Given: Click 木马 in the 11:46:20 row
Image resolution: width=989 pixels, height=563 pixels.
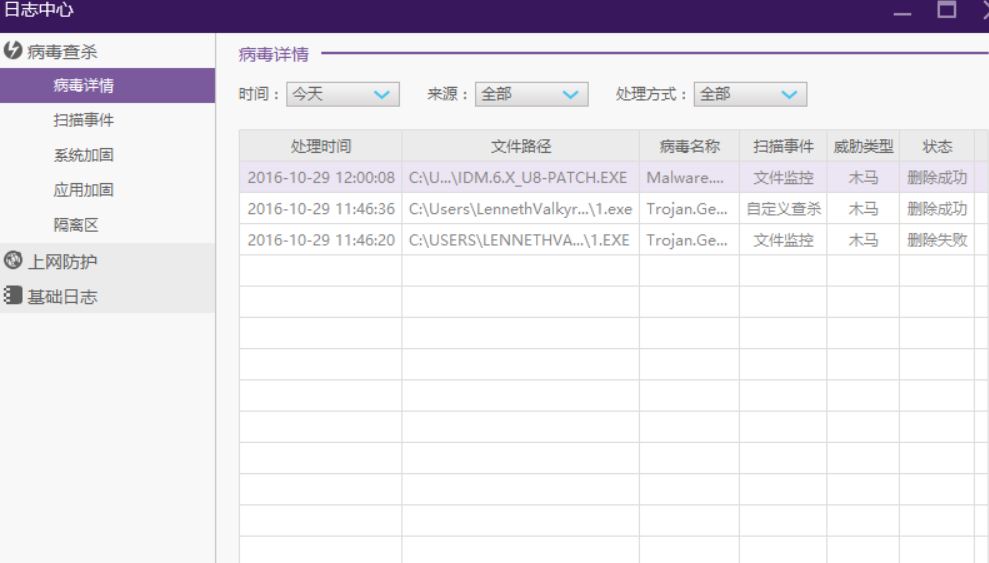Looking at the screenshot, I should (x=863, y=240).
